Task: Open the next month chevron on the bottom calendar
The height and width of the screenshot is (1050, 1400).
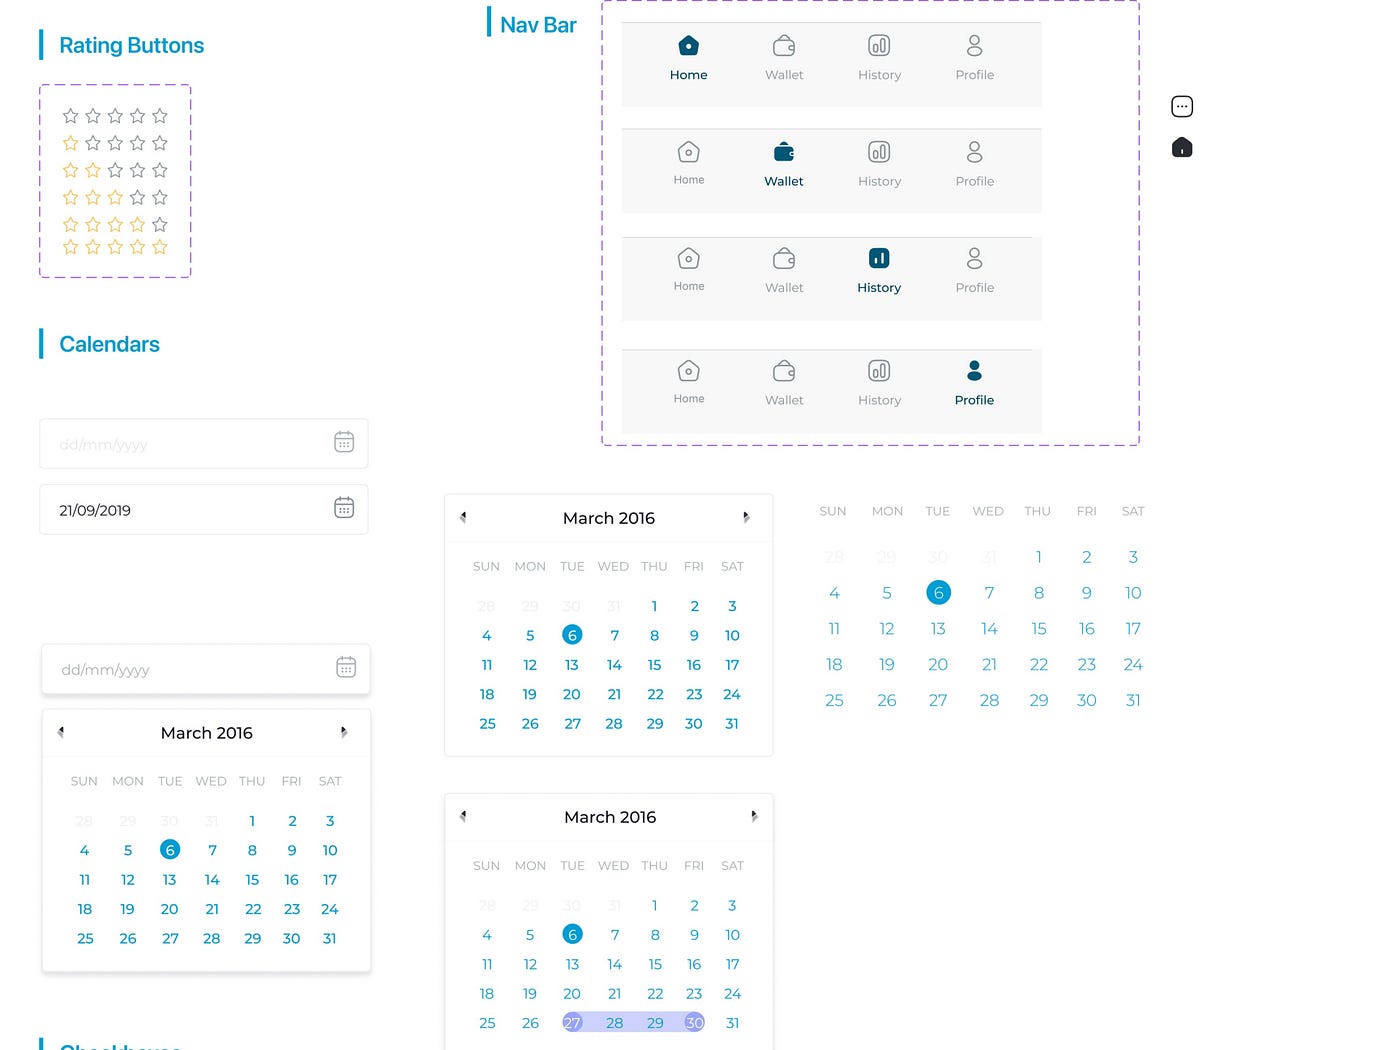Action: [x=754, y=816]
